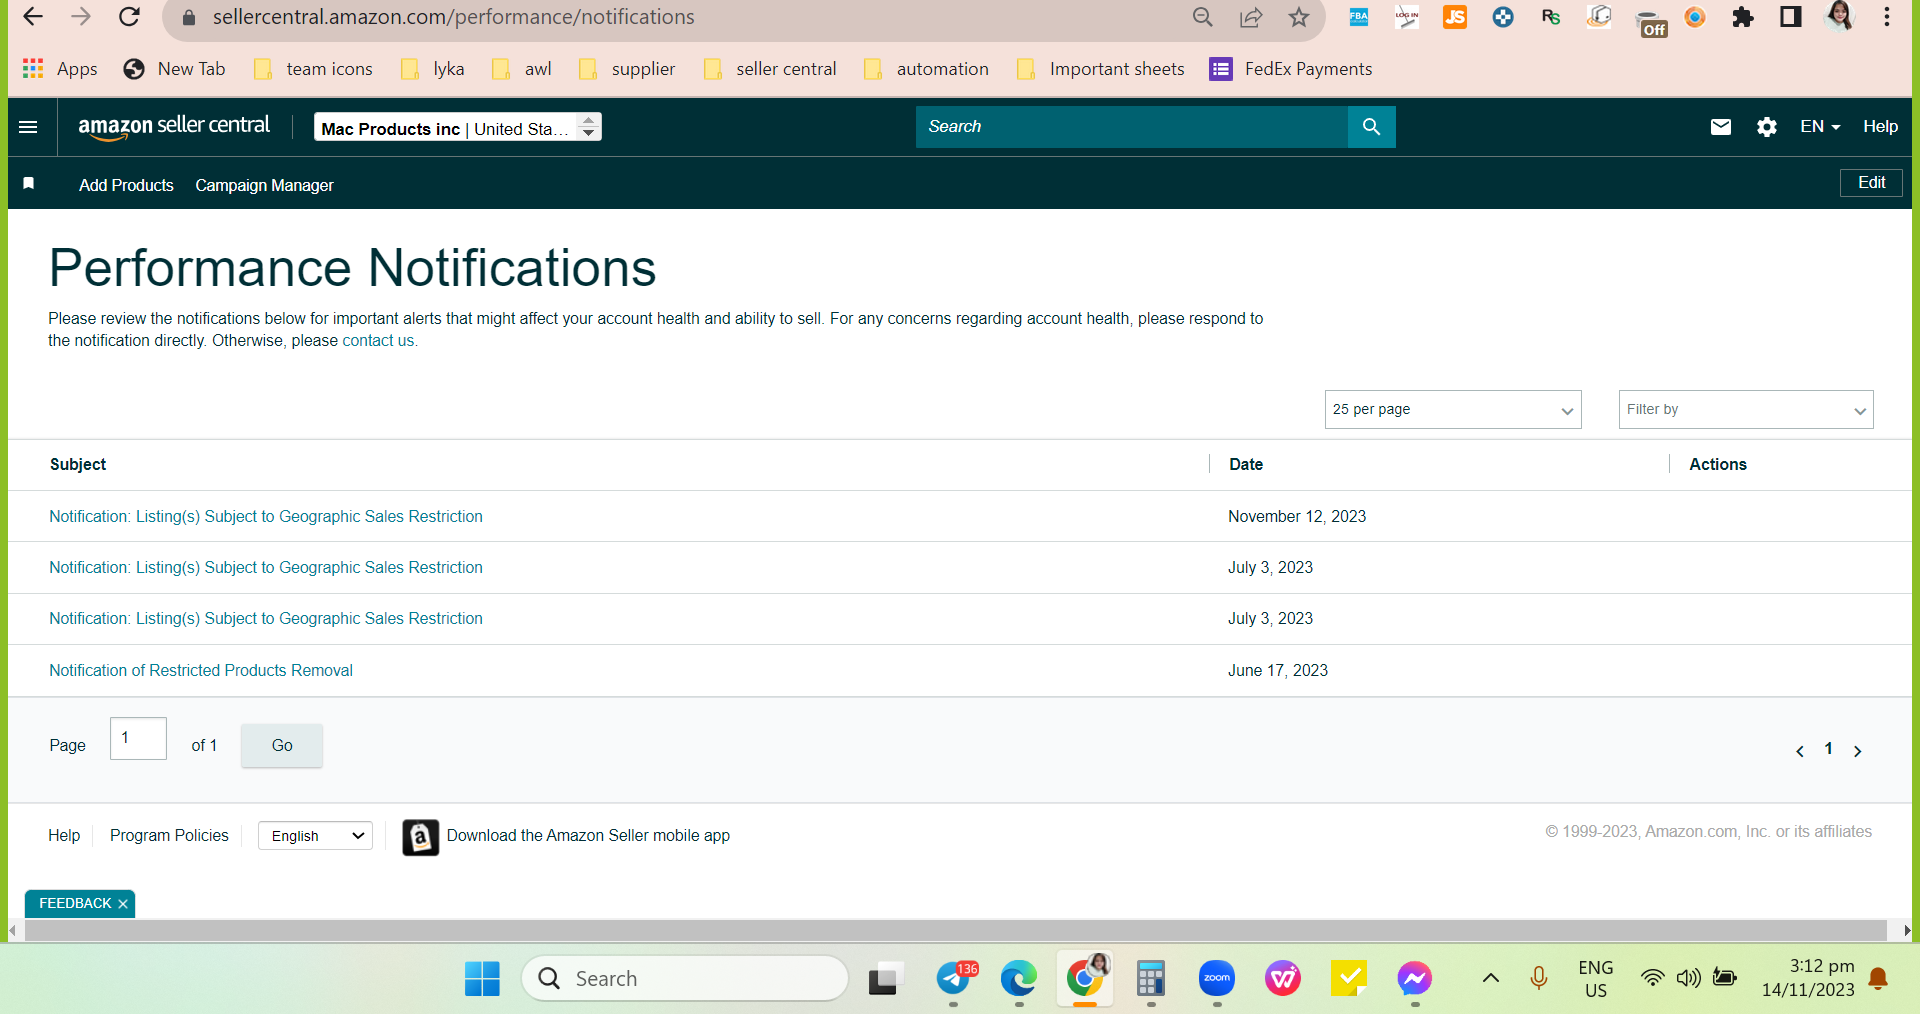1920x1014 pixels.
Task: Click the FEEDBACK tab
Action: point(75,904)
